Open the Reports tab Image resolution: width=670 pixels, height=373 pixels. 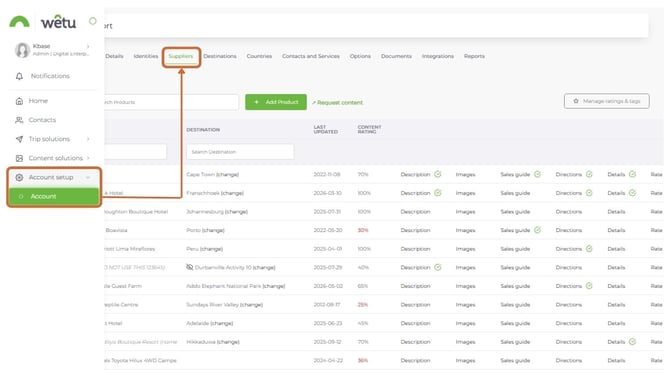coord(474,56)
